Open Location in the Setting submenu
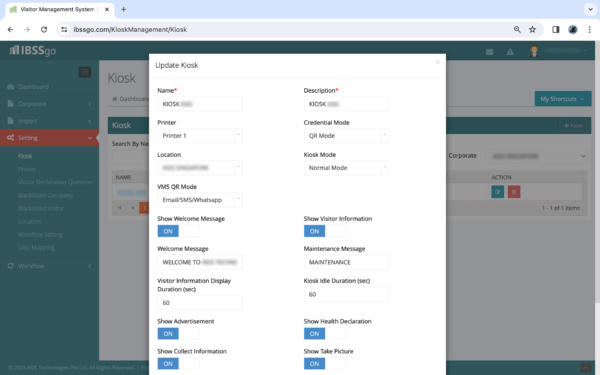Screen dimensions: 600x375 point(29,221)
